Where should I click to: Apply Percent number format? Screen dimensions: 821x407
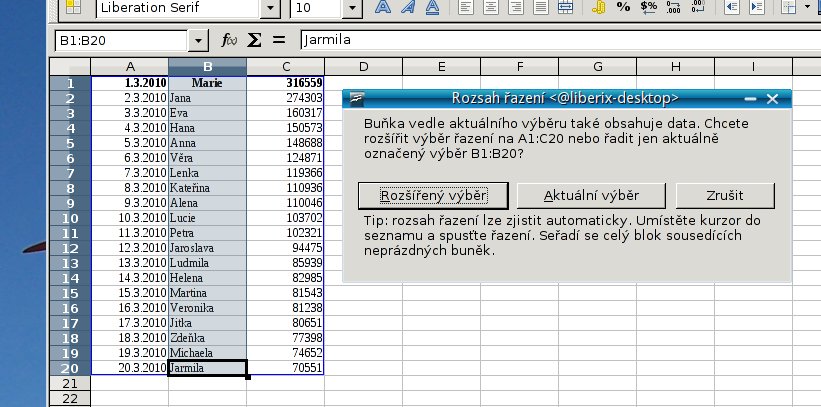coord(623,7)
